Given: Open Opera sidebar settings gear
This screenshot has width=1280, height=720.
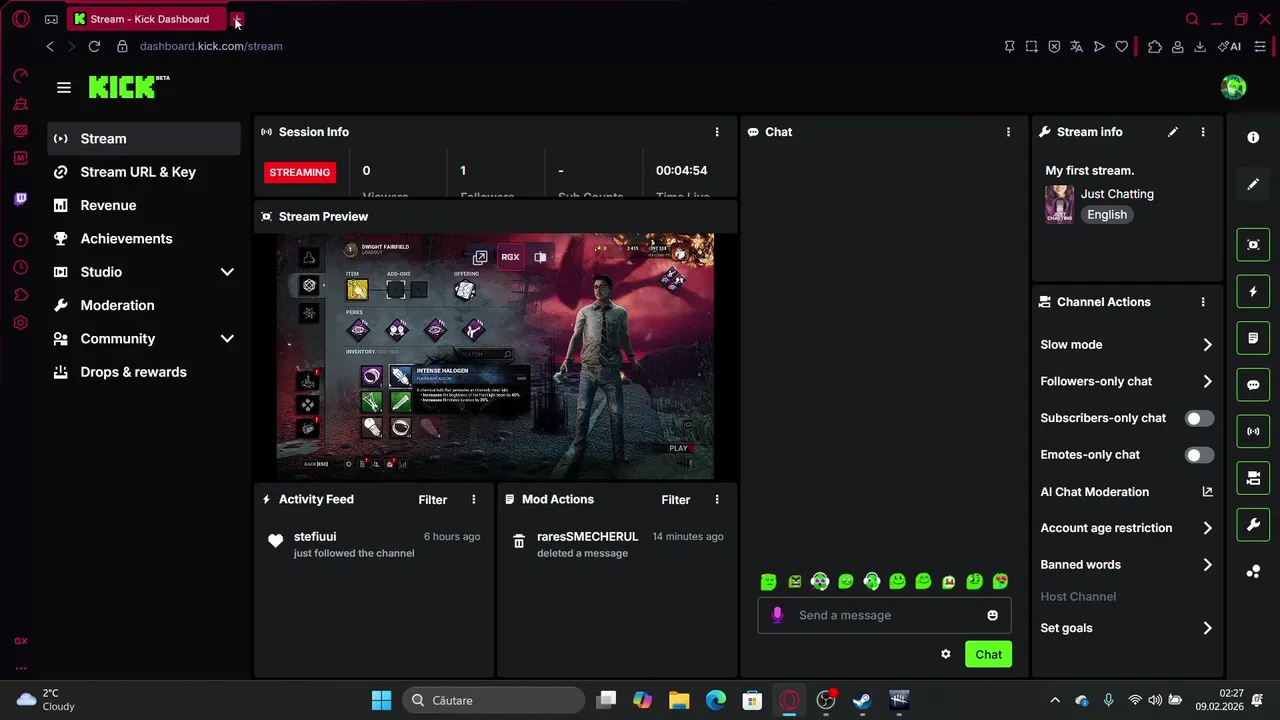Looking at the screenshot, I should coord(21,323).
